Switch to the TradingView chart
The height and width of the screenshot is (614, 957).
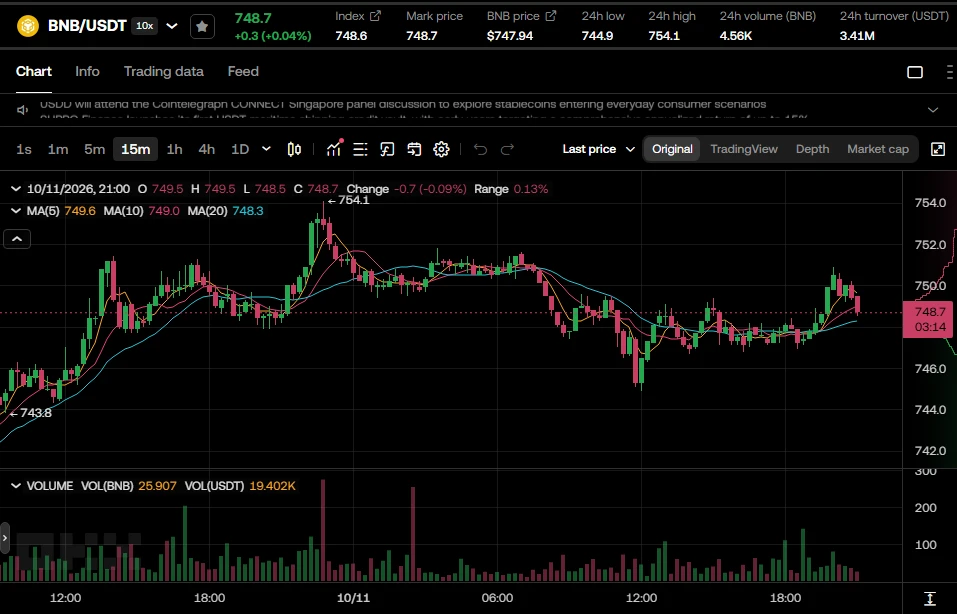tap(744, 149)
